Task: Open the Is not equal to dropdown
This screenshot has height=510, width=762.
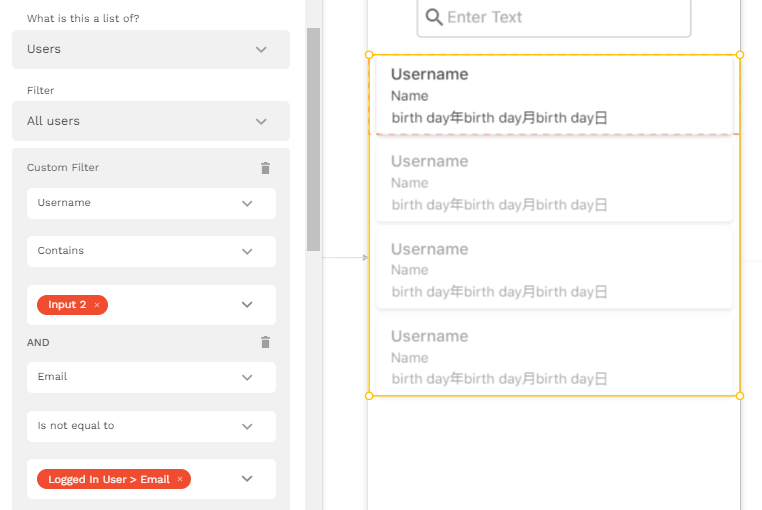Action: pos(151,426)
